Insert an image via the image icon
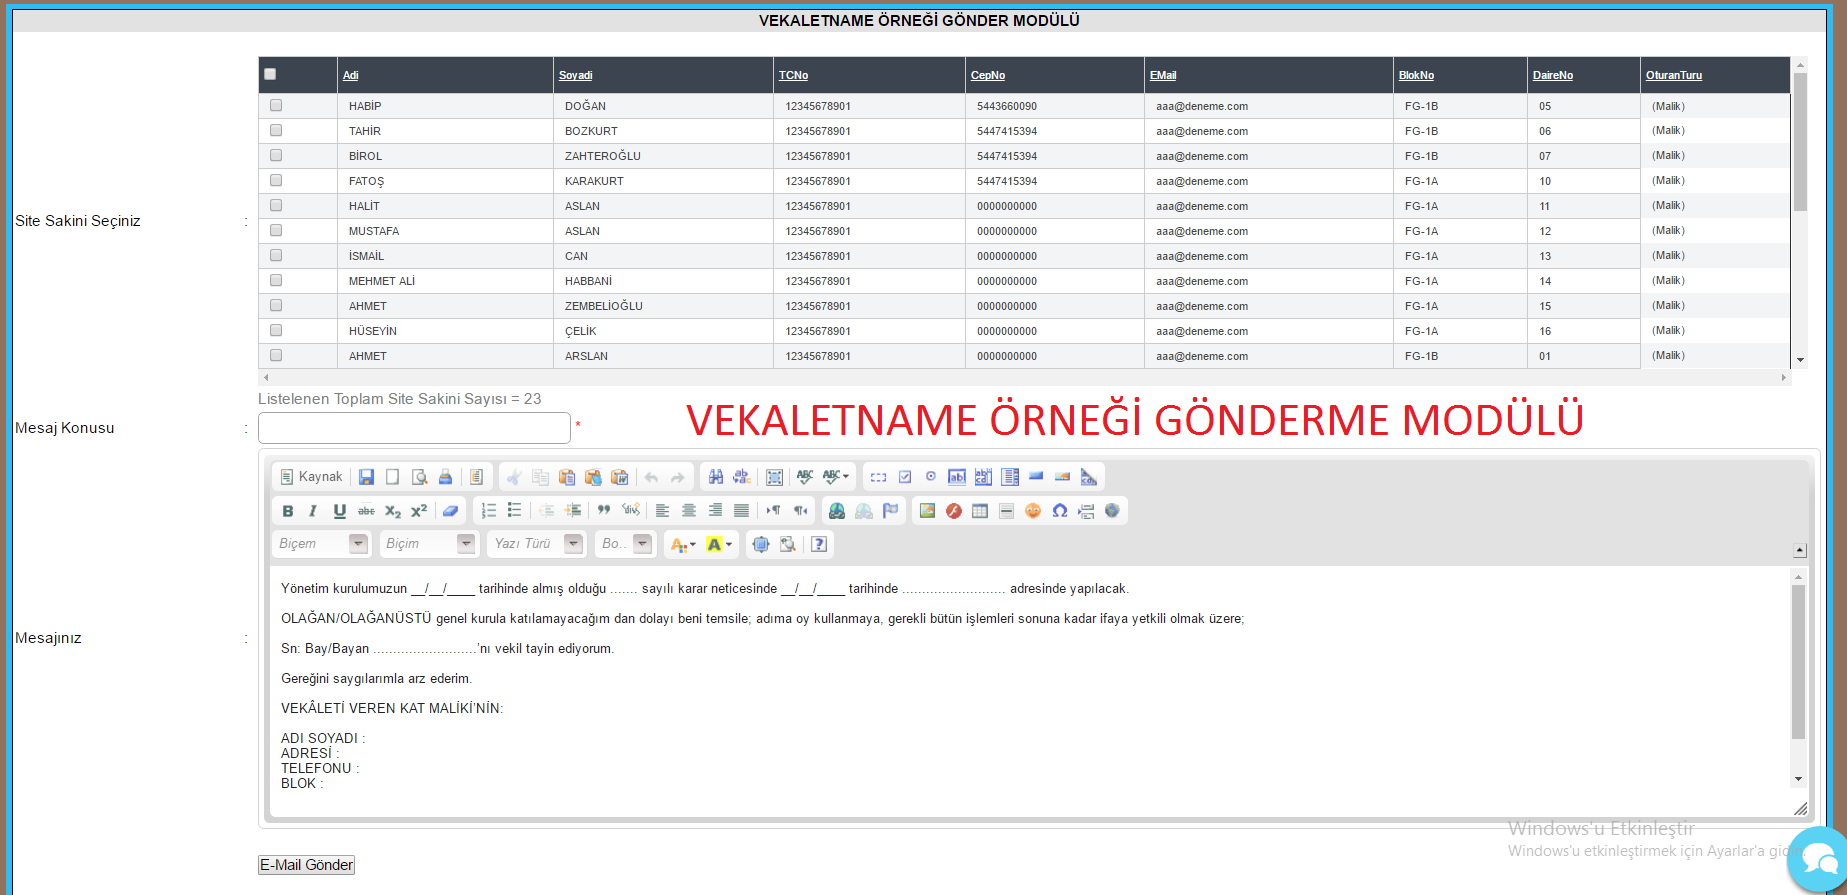 [927, 511]
